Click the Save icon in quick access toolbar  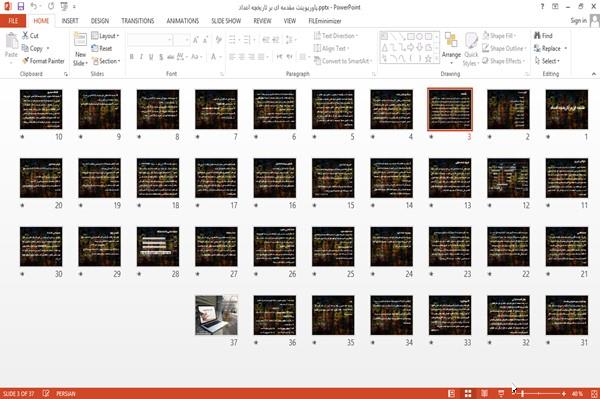21,7
